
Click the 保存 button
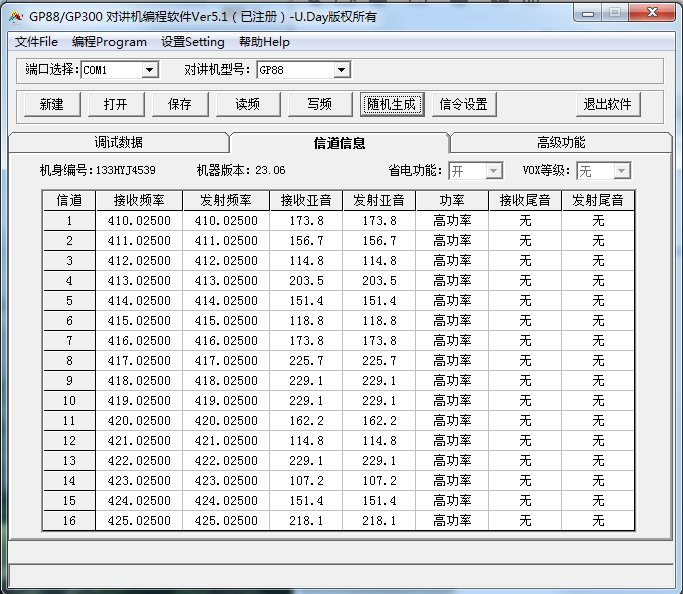[180, 104]
